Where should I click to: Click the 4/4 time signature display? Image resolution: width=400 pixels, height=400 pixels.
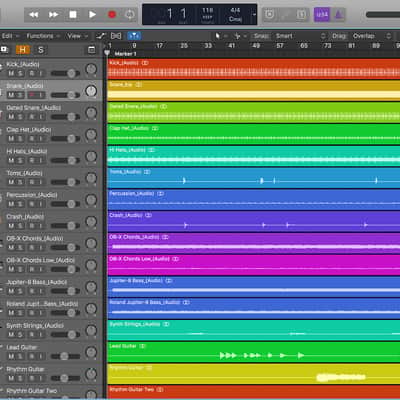(x=235, y=10)
